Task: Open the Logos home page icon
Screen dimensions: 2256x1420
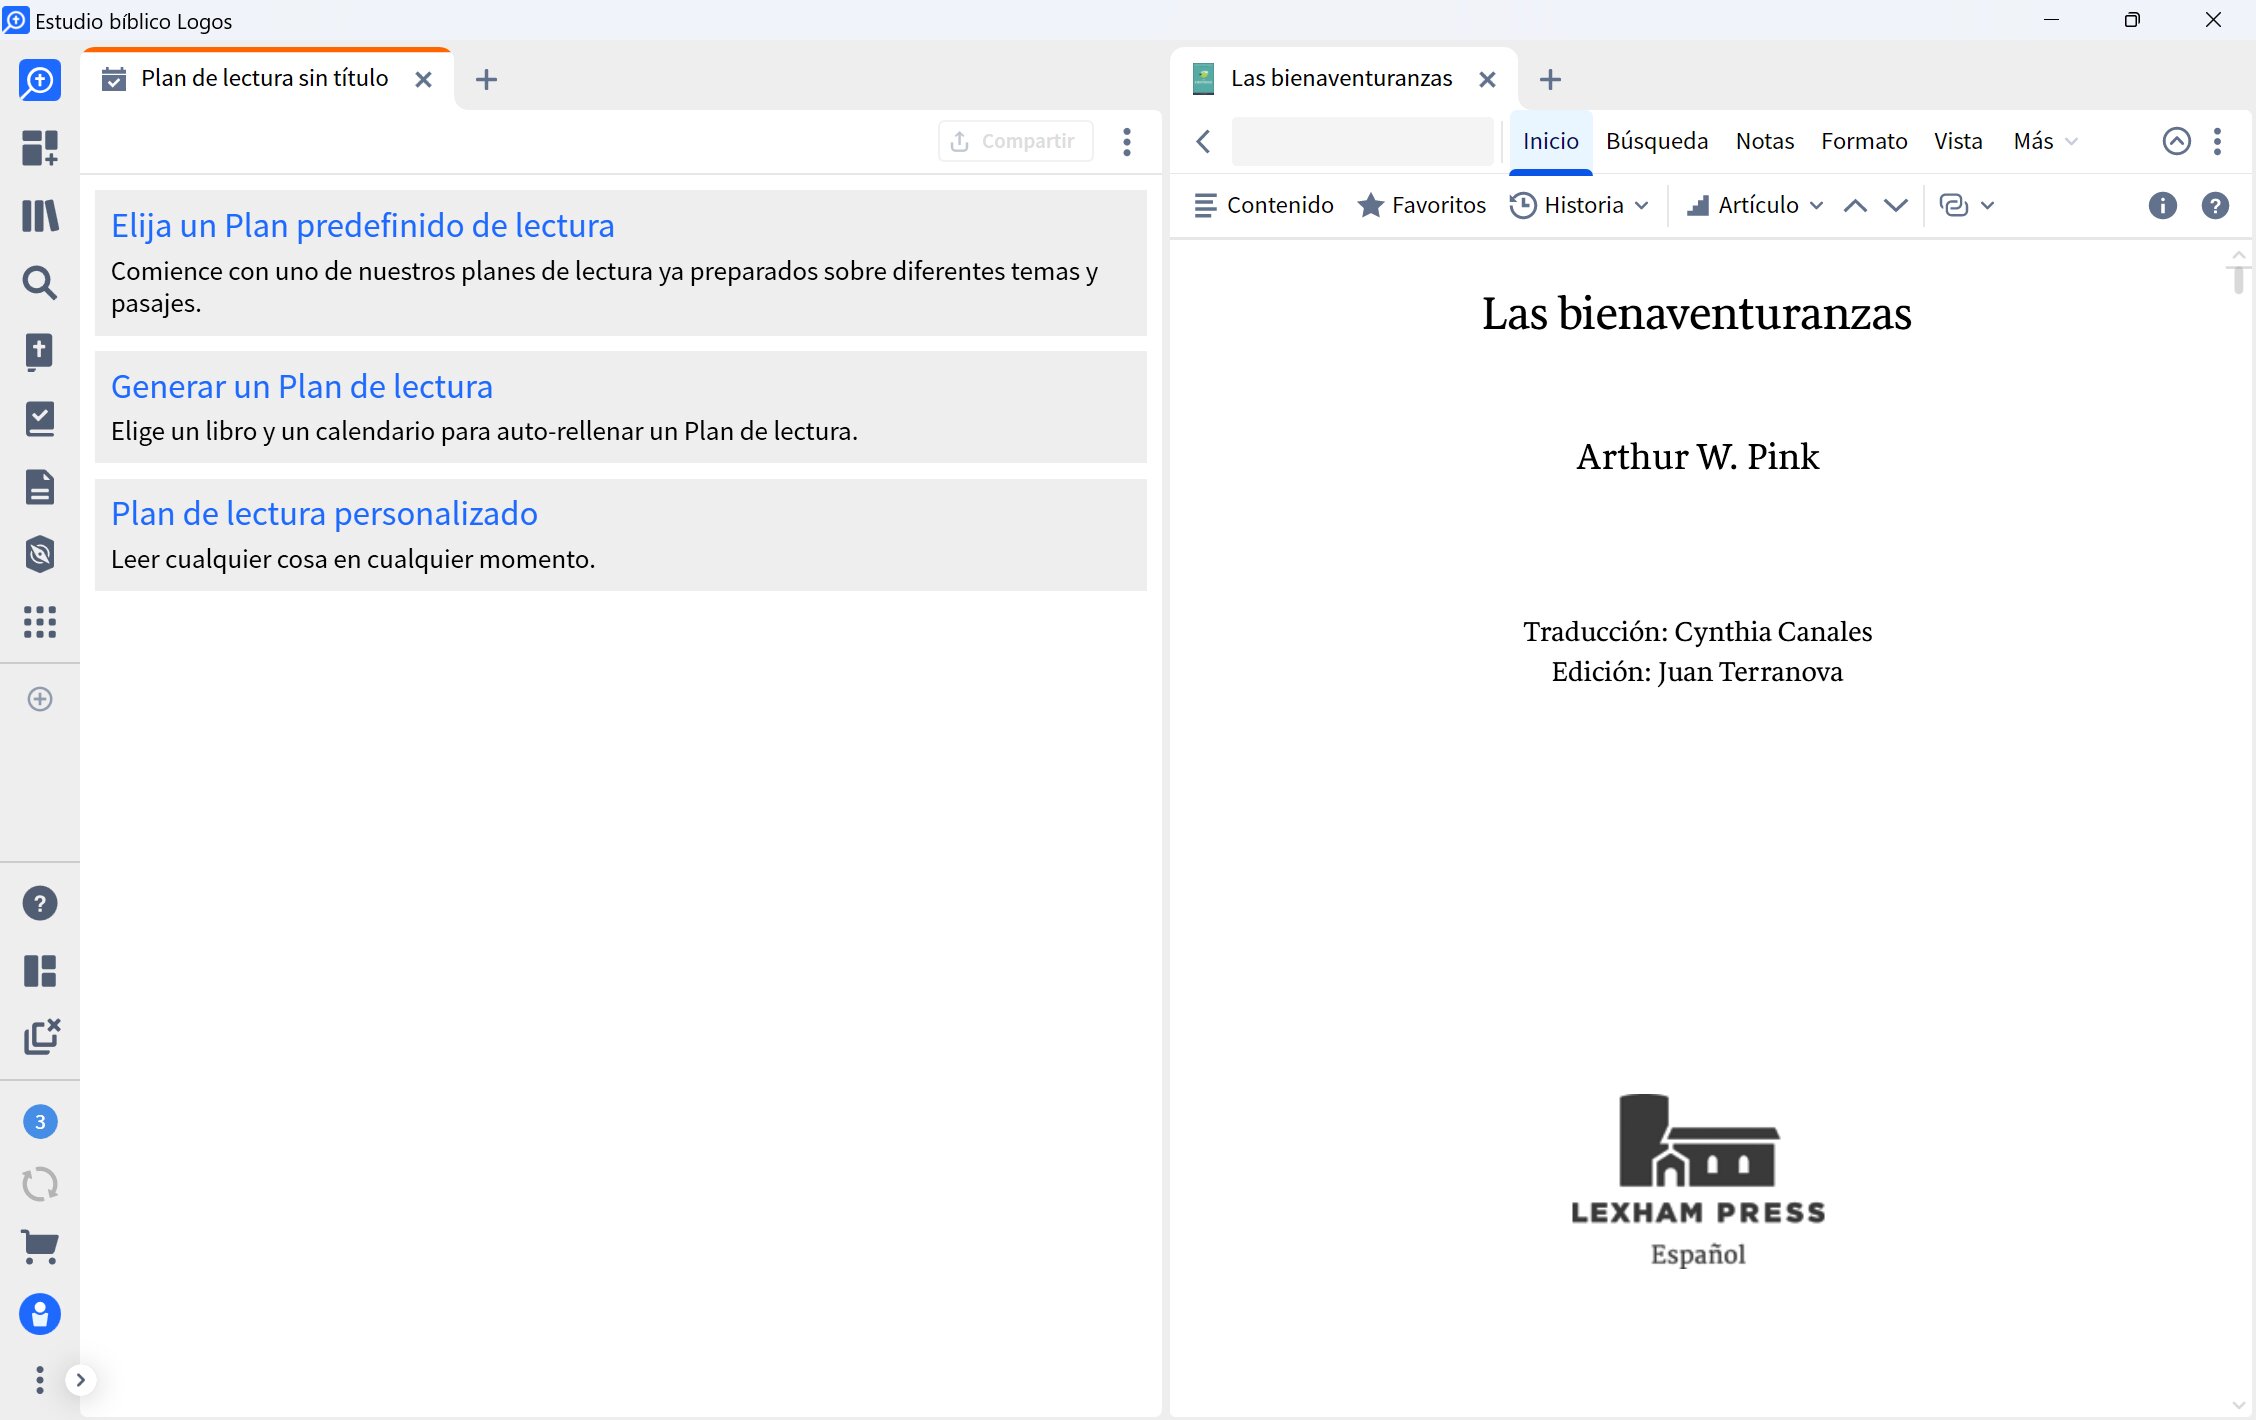Action: click(x=40, y=80)
